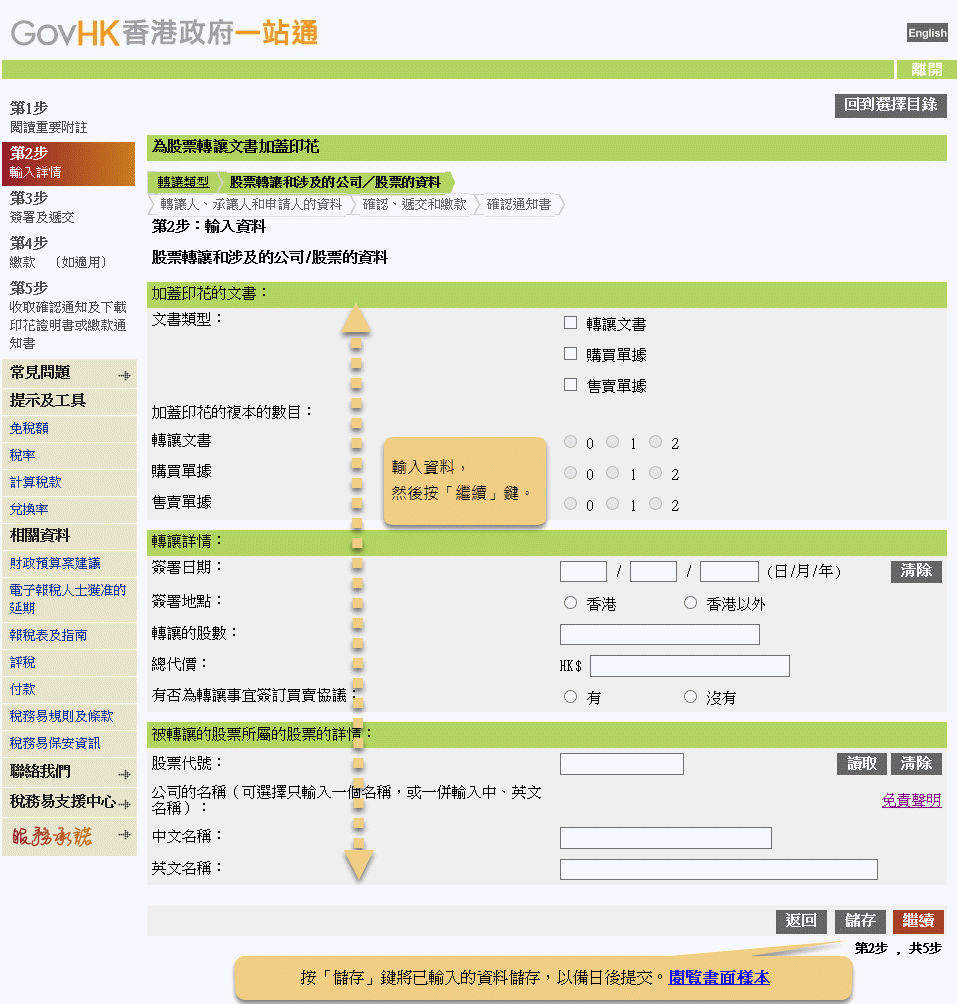Click 儲存 to save entered data

(x=860, y=921)
